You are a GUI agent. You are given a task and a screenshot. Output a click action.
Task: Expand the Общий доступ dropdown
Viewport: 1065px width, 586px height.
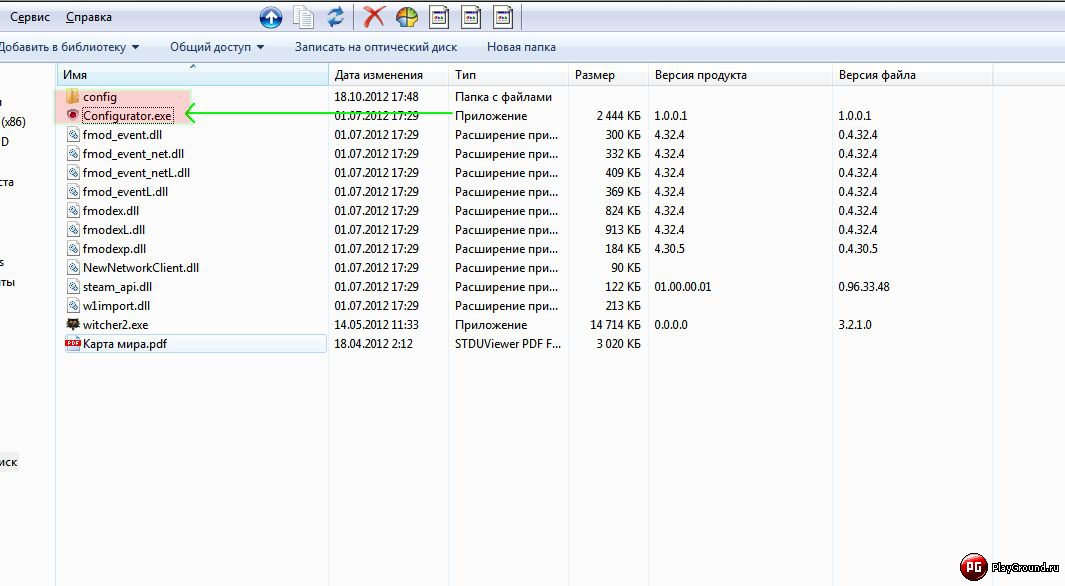pyautogui.click(x=217, y=47)
